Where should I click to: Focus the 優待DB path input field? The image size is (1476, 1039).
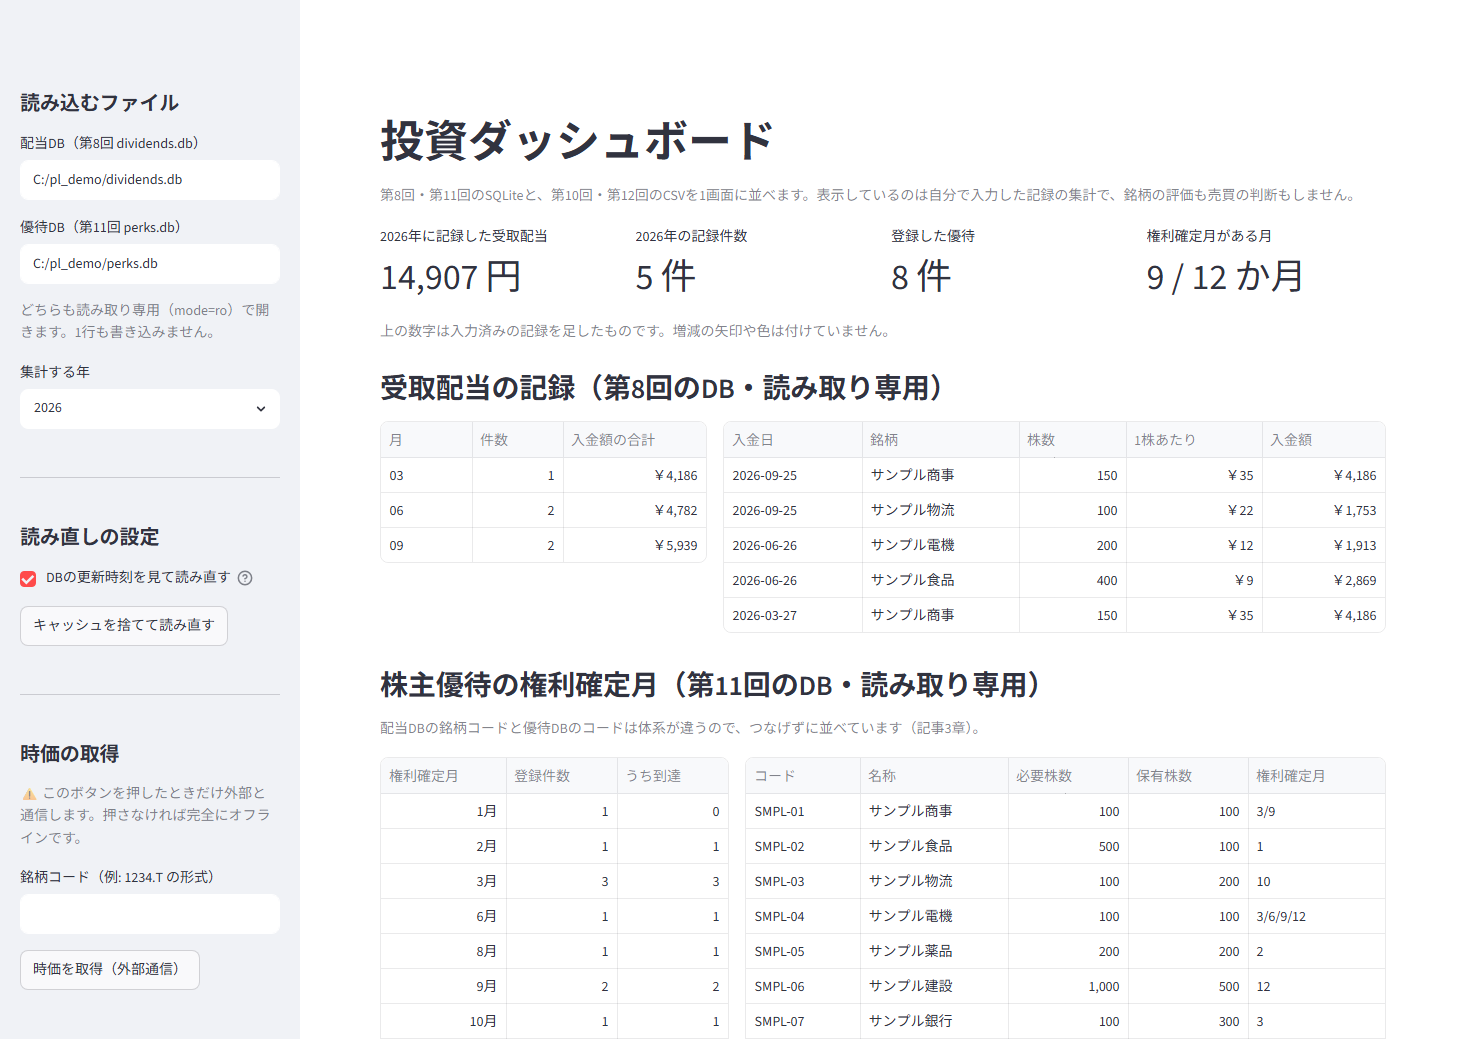(x=150, y=264)
